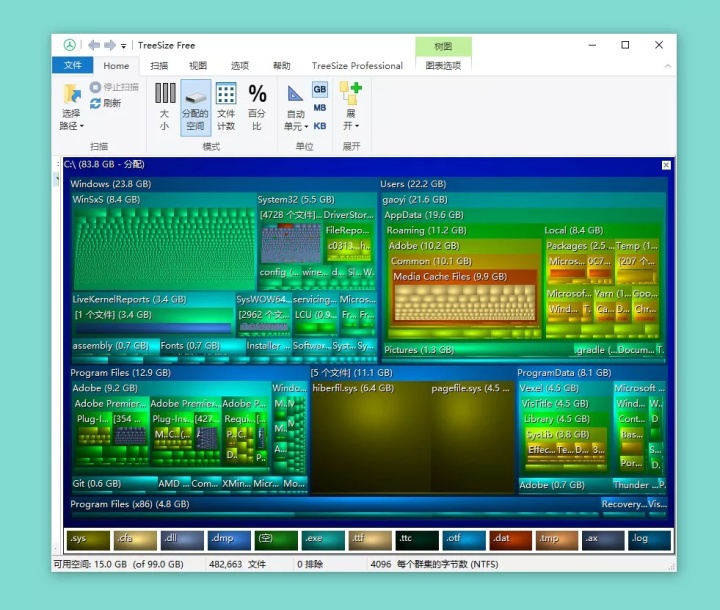The image size is (720, 610).
Task: Click the .dat legend swatch
Action: point(511,540)
